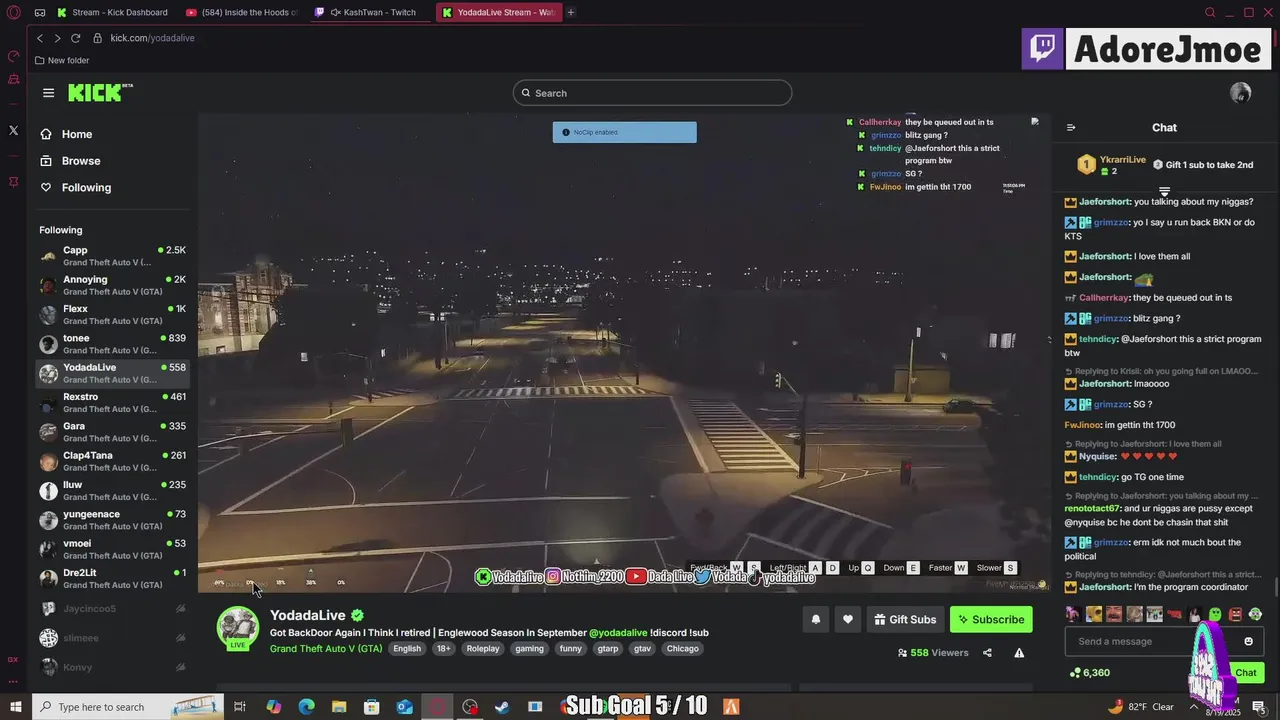This screenshot has width=1280, height=720.
Task: Open Rexstro channel in Following list
Action: click(x=112, y=403)
